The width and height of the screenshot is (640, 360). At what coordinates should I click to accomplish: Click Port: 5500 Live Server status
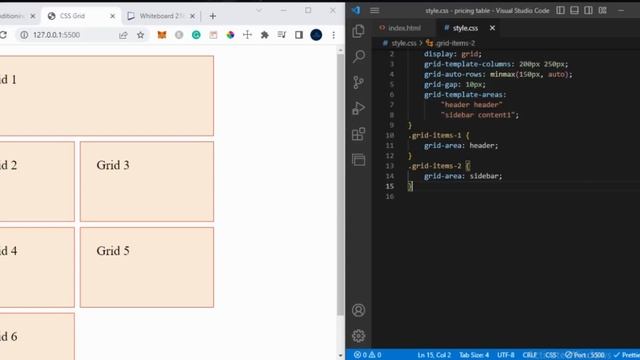(584, 355)
